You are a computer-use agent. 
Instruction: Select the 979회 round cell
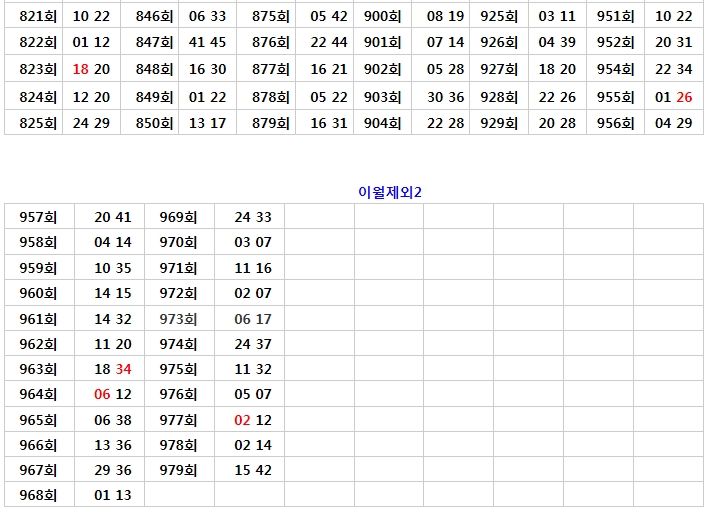(x=179, y=470)
